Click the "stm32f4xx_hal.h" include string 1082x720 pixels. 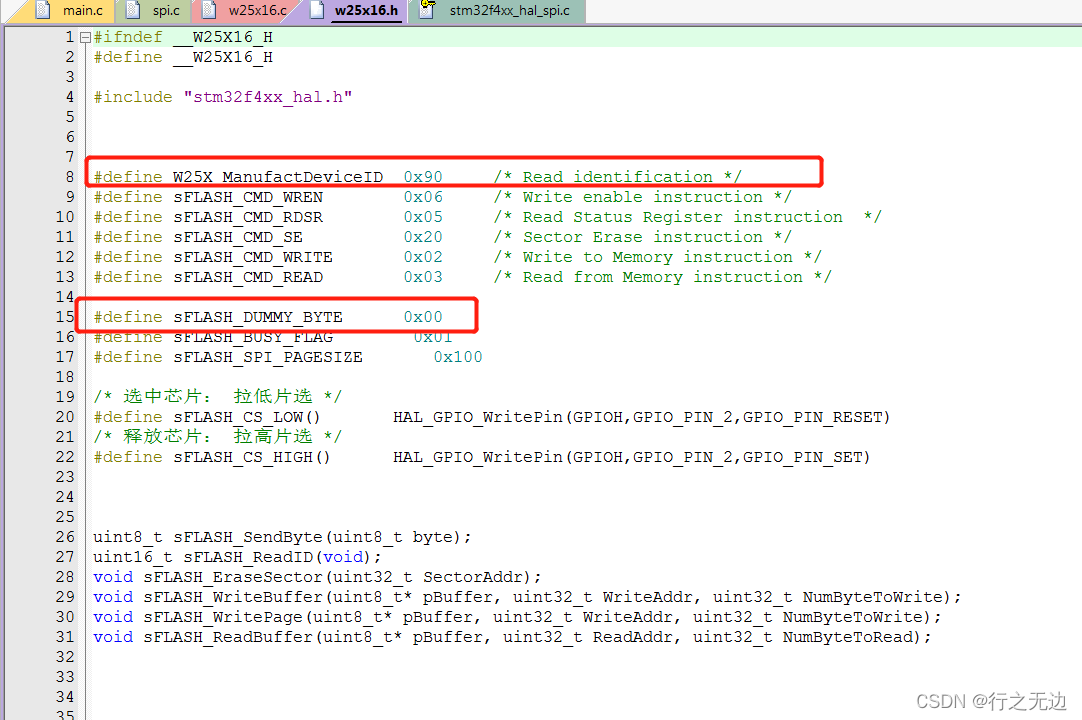268,97
